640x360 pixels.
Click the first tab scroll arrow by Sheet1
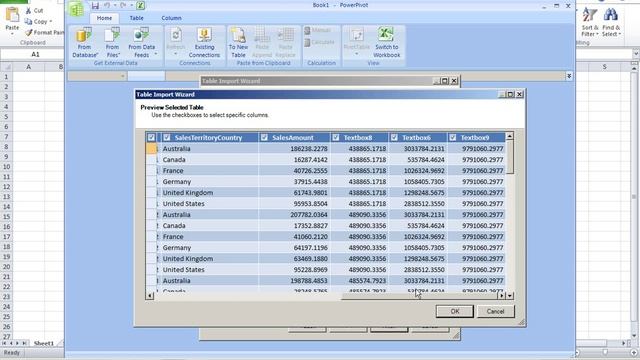pos(5,343)
